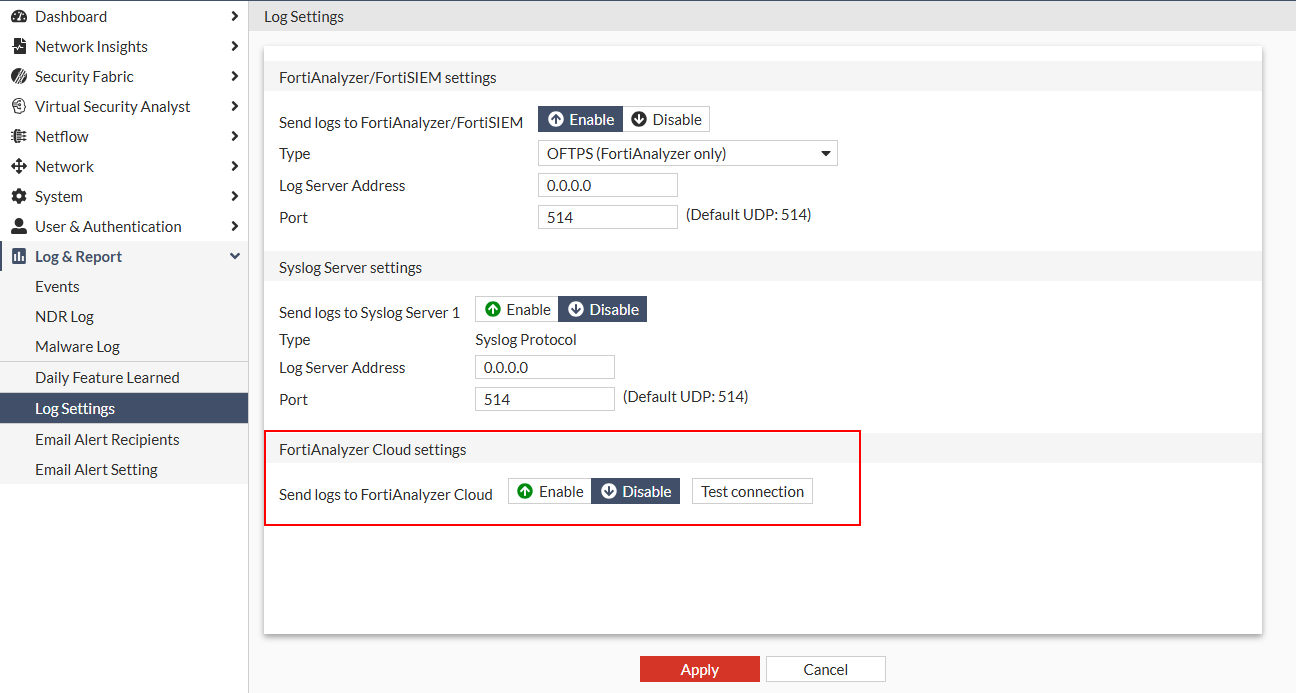Expand the Security Fabric chevron
Viewport: 1296px width, 693px height.
234,76
